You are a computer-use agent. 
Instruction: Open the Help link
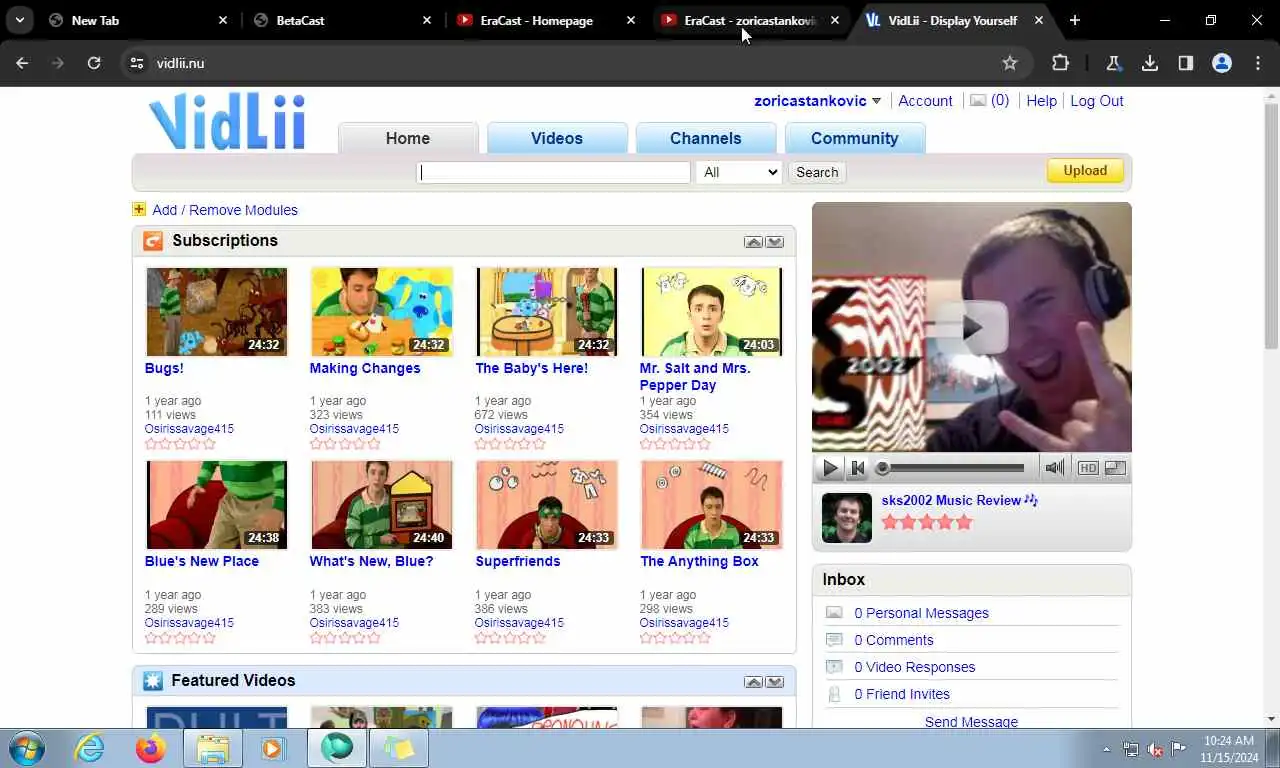pyautogui.click(x=1041, y=101)
